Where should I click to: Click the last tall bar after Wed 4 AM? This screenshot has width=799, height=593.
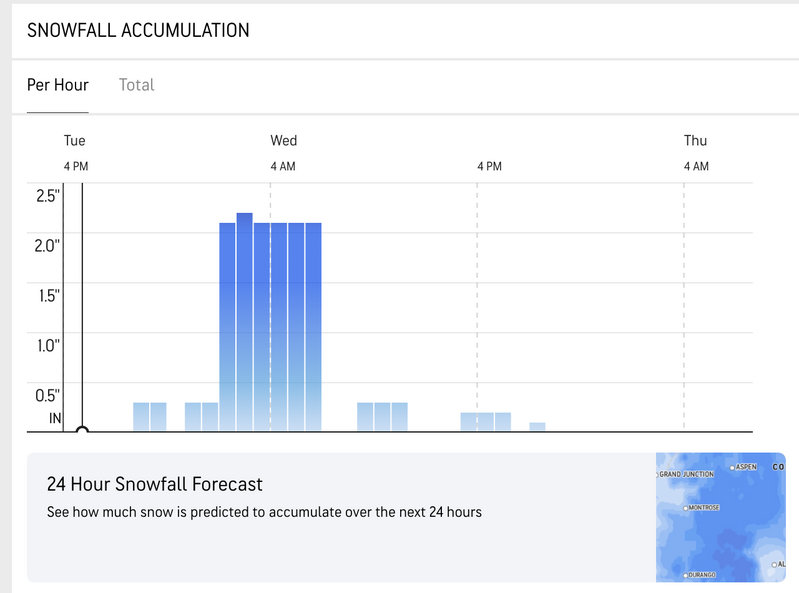tap(313, 326)
